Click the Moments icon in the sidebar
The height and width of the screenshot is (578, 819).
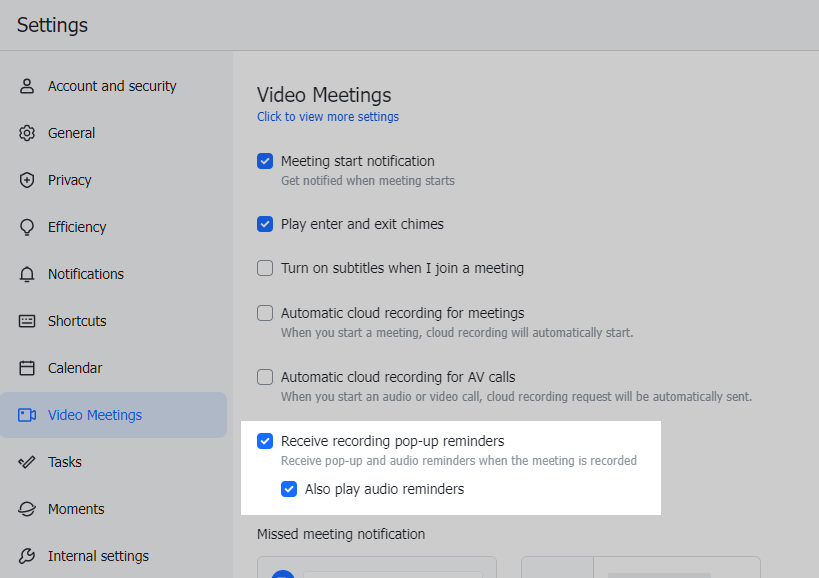click(x=27, y=509)
